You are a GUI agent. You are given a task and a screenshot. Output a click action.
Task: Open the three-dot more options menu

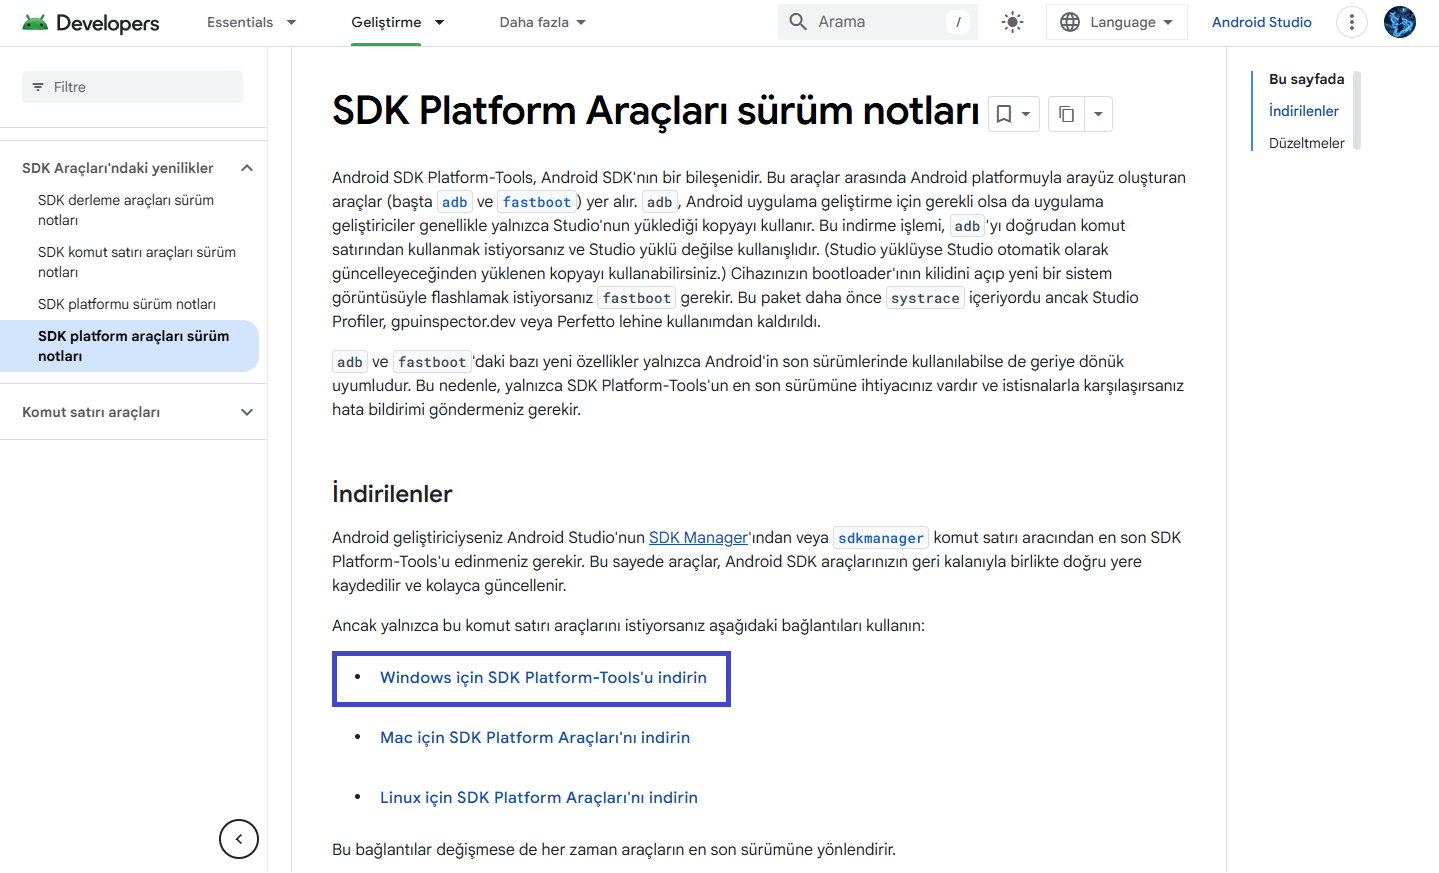coord(1352,22)
